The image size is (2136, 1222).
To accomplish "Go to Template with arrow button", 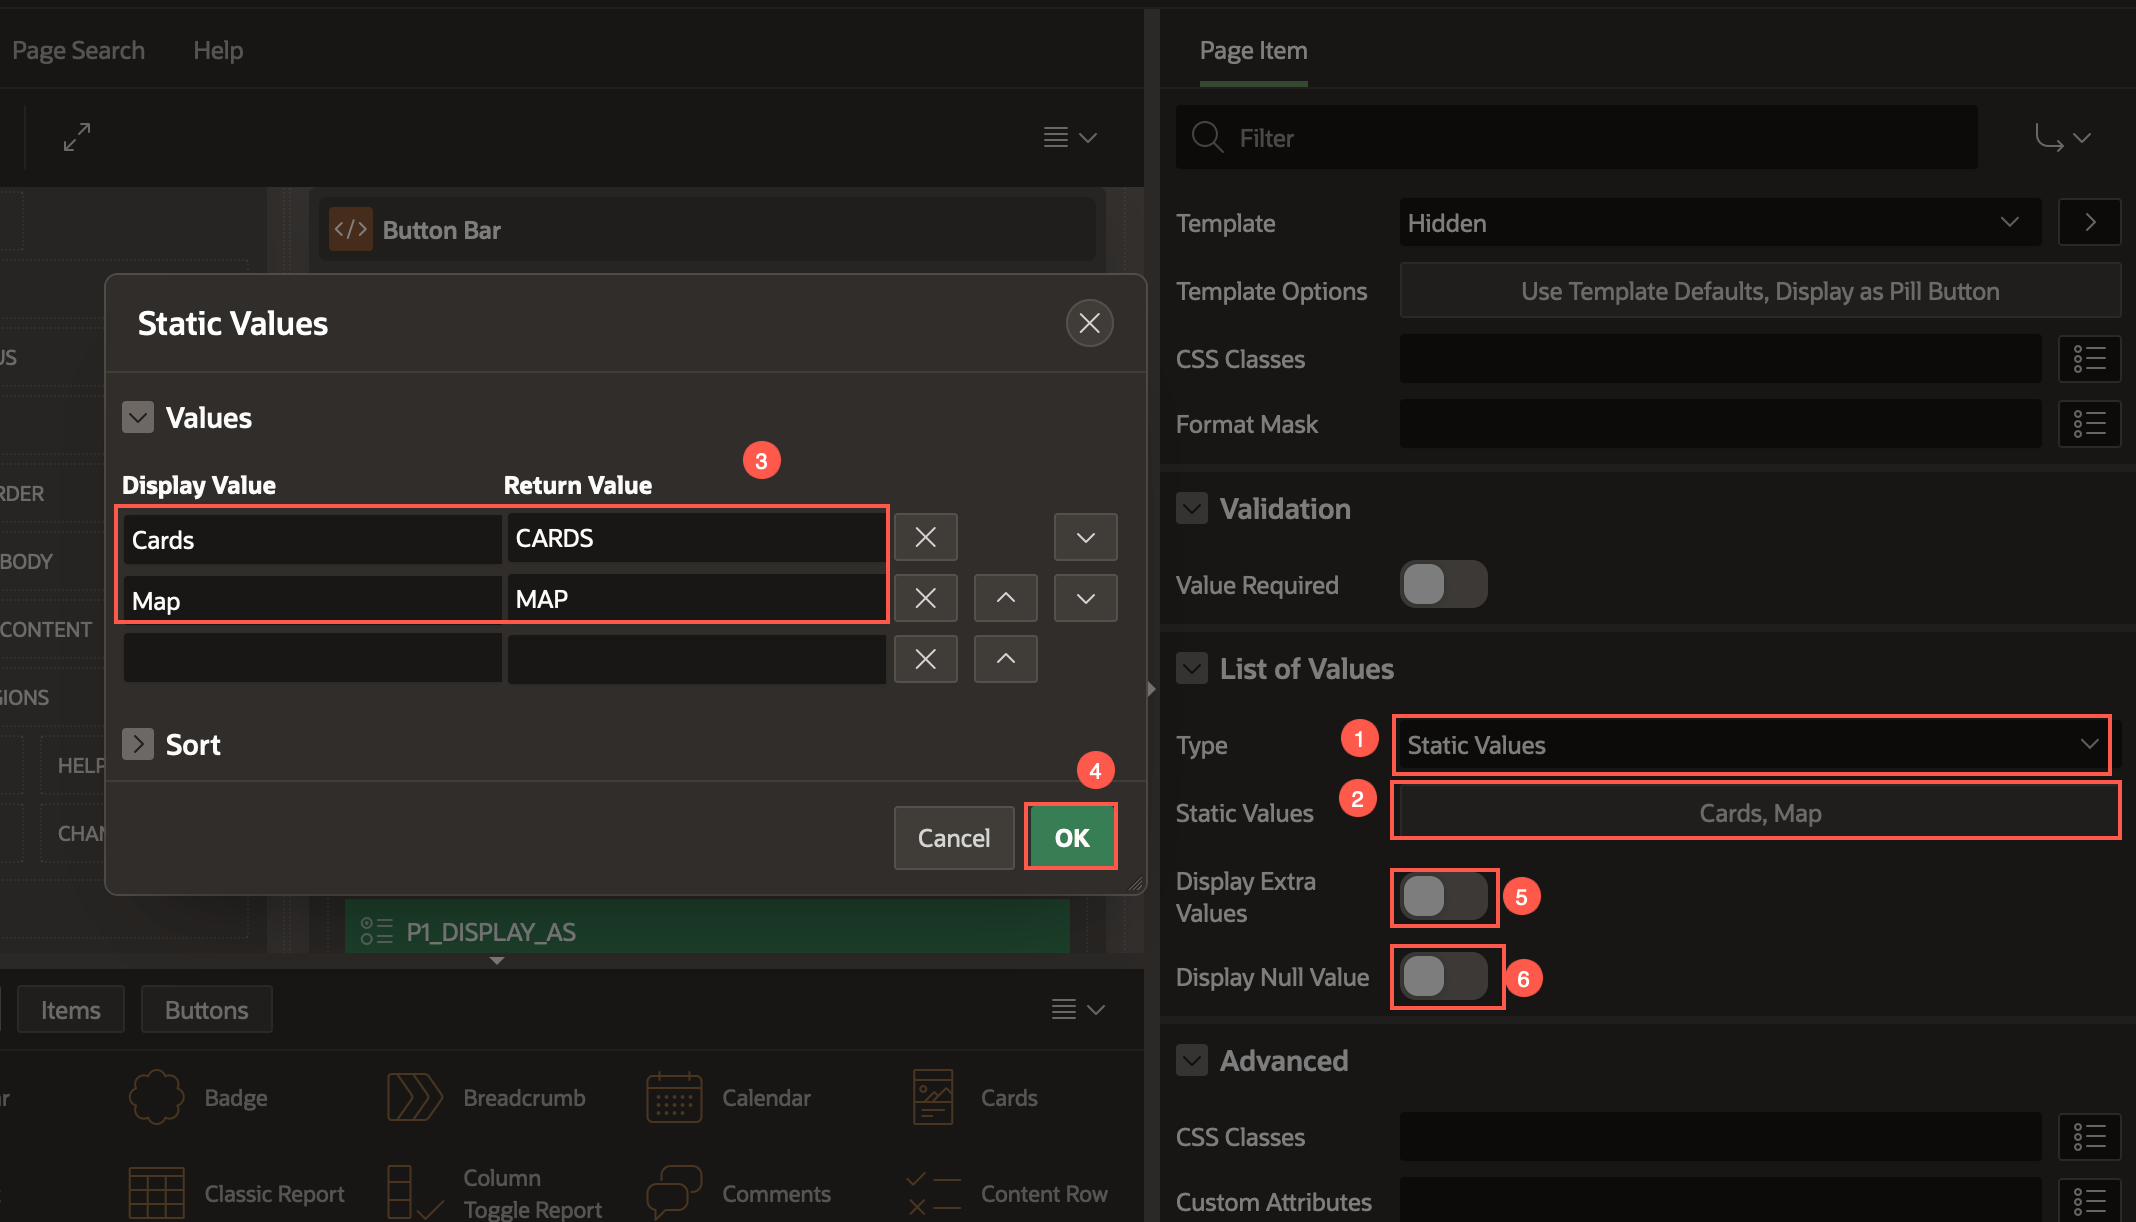I will pos(2089,222).
